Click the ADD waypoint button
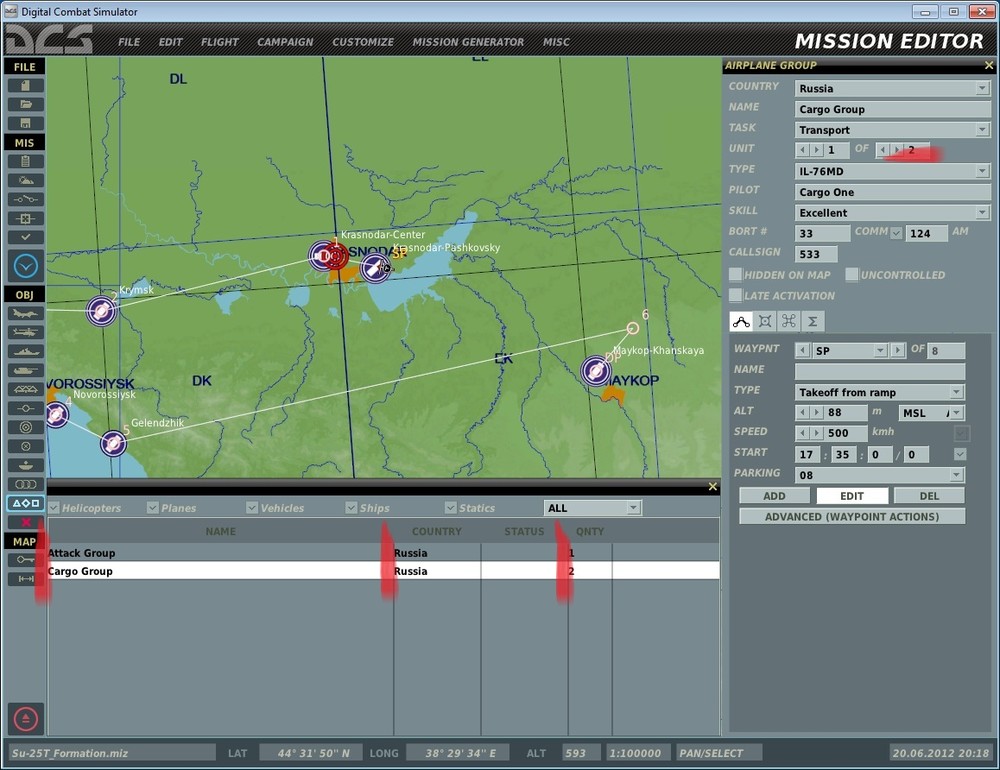Screen dimensions: 1000x770 pyautogui.click(x=774, y=496)
